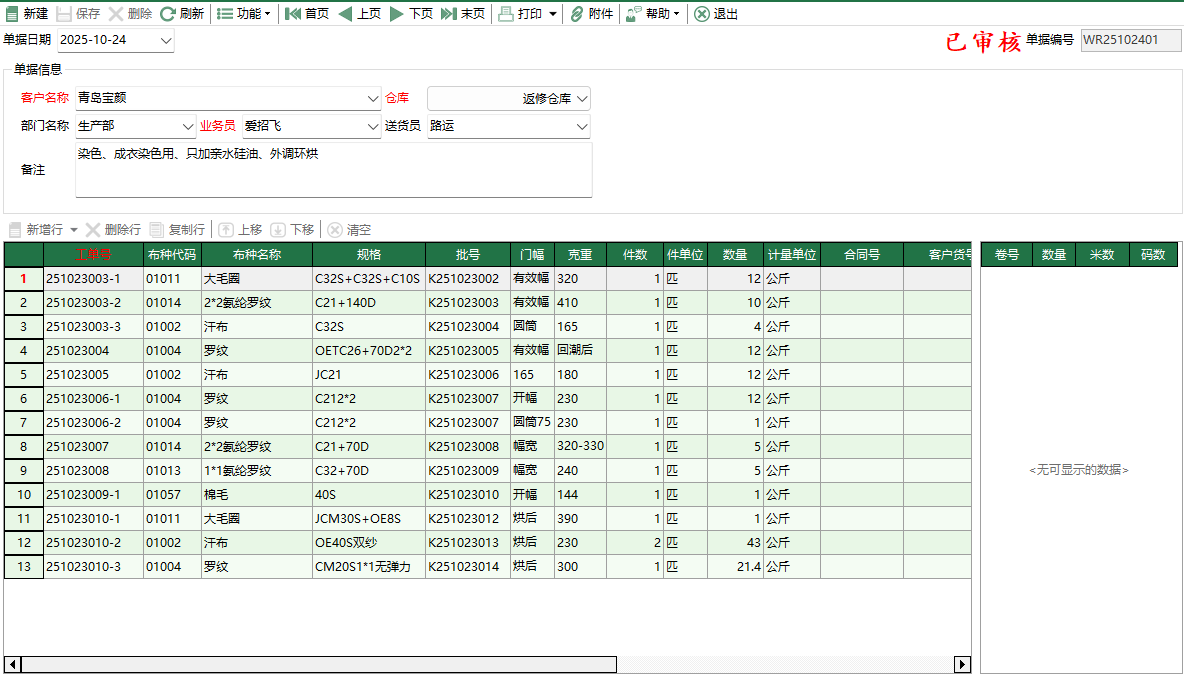
Task: Navigate to 上页 previous record
Action: (345, 14)
